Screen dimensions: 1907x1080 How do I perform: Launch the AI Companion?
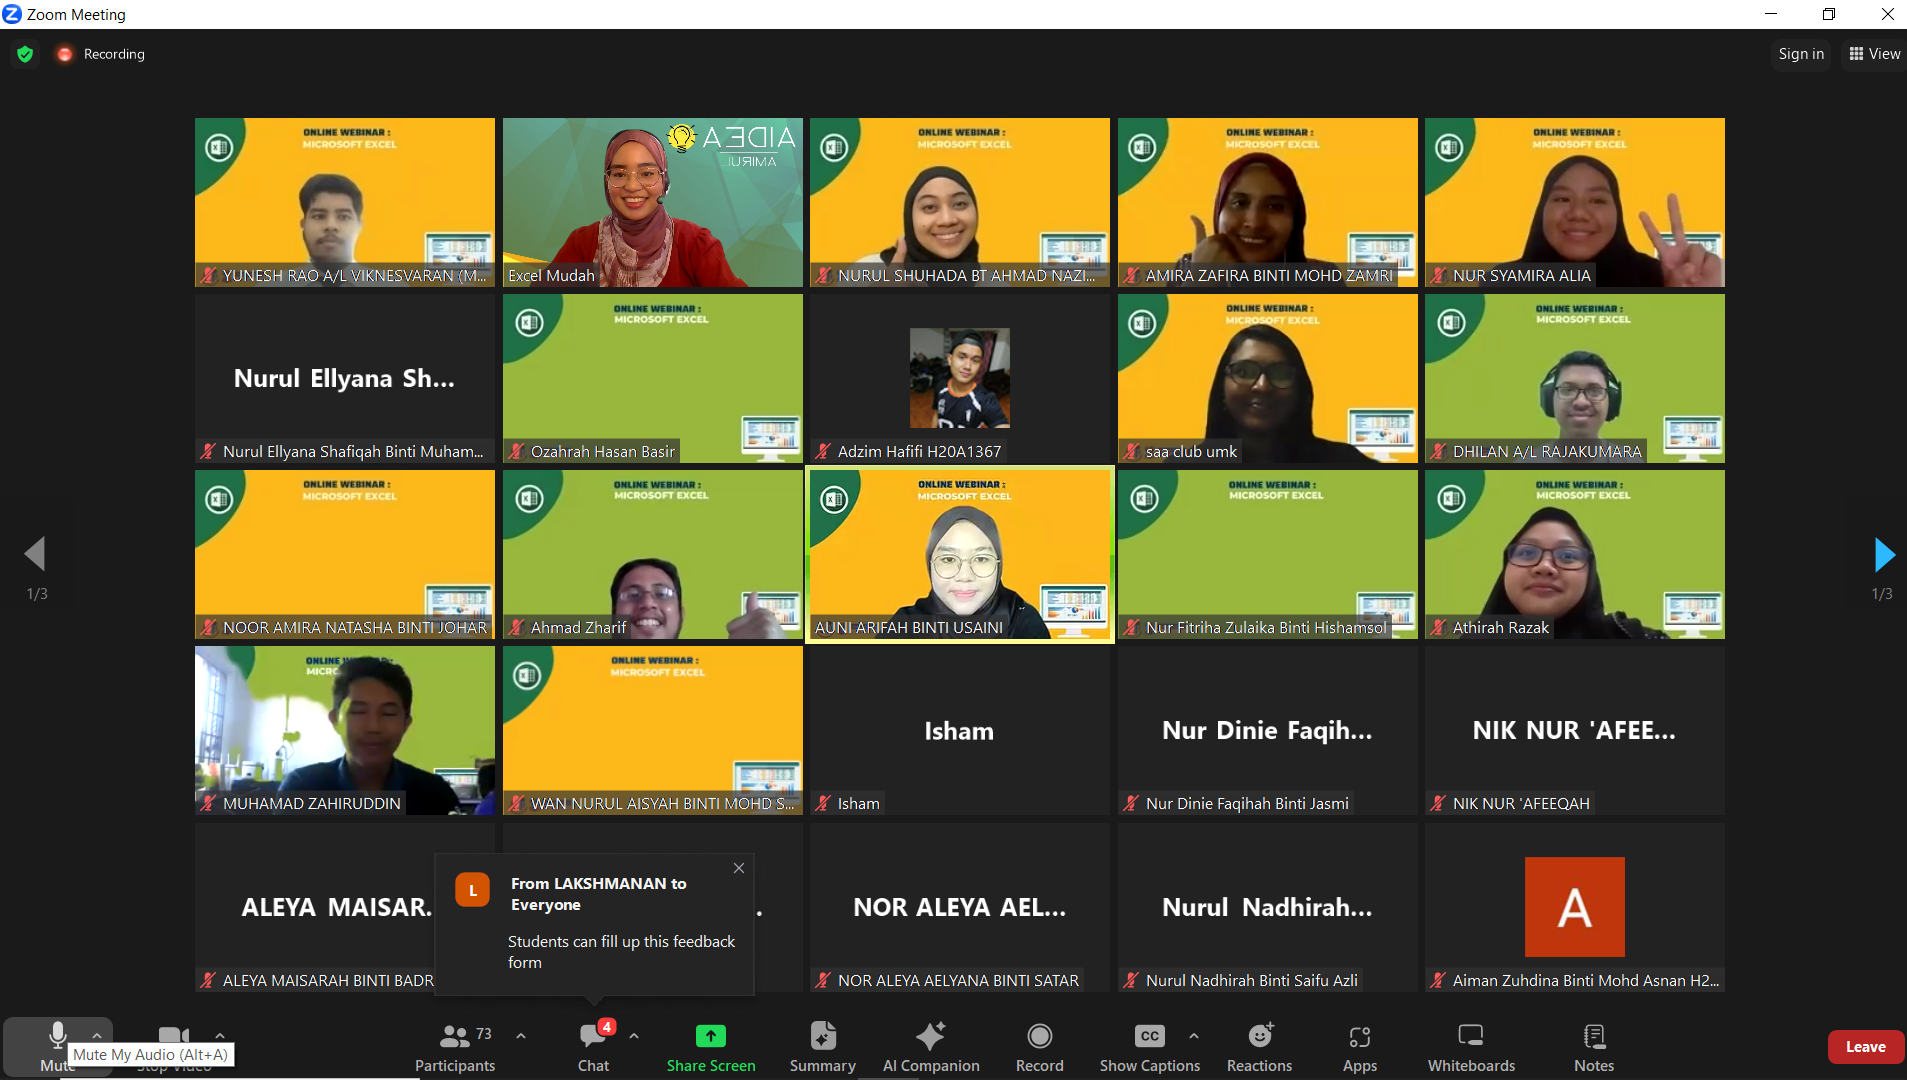pos(930,1046)
